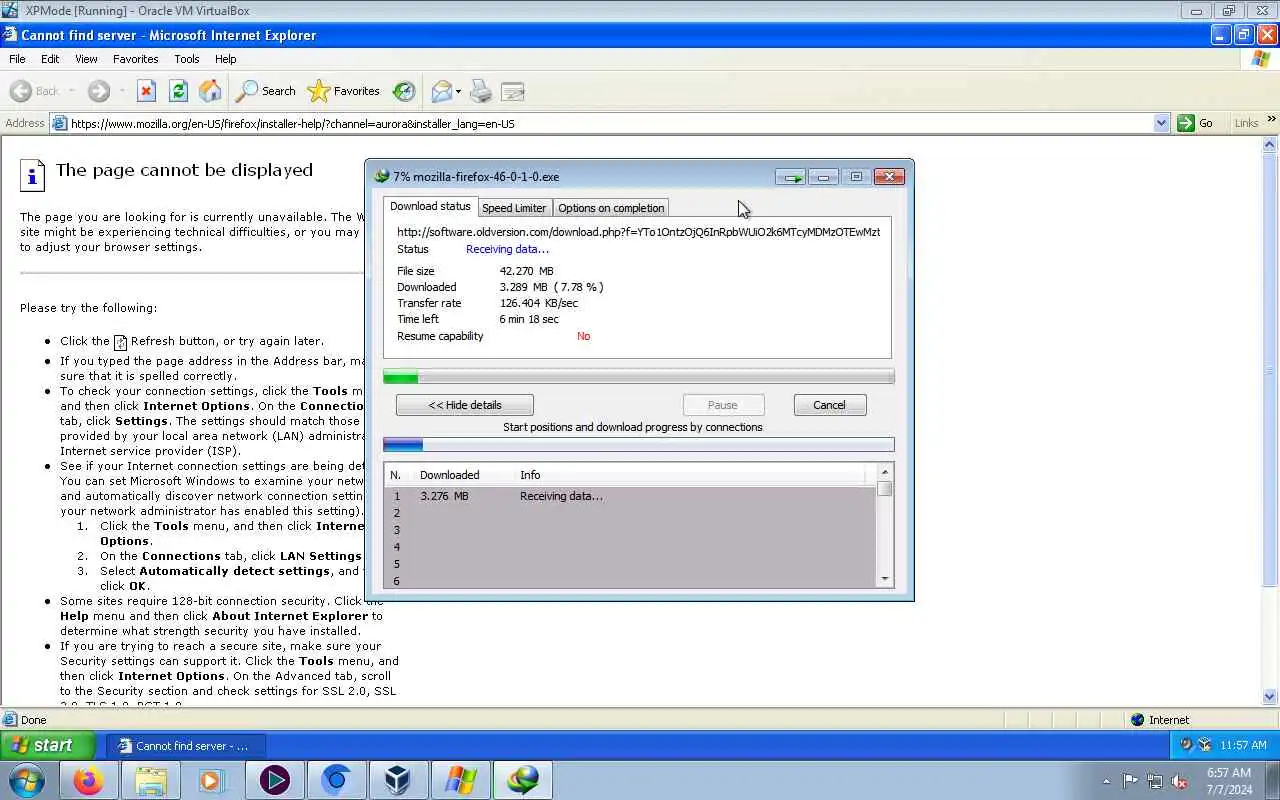
Task: Open the Windows XP Mode taskbar icon
Action: tap(460, 780)
